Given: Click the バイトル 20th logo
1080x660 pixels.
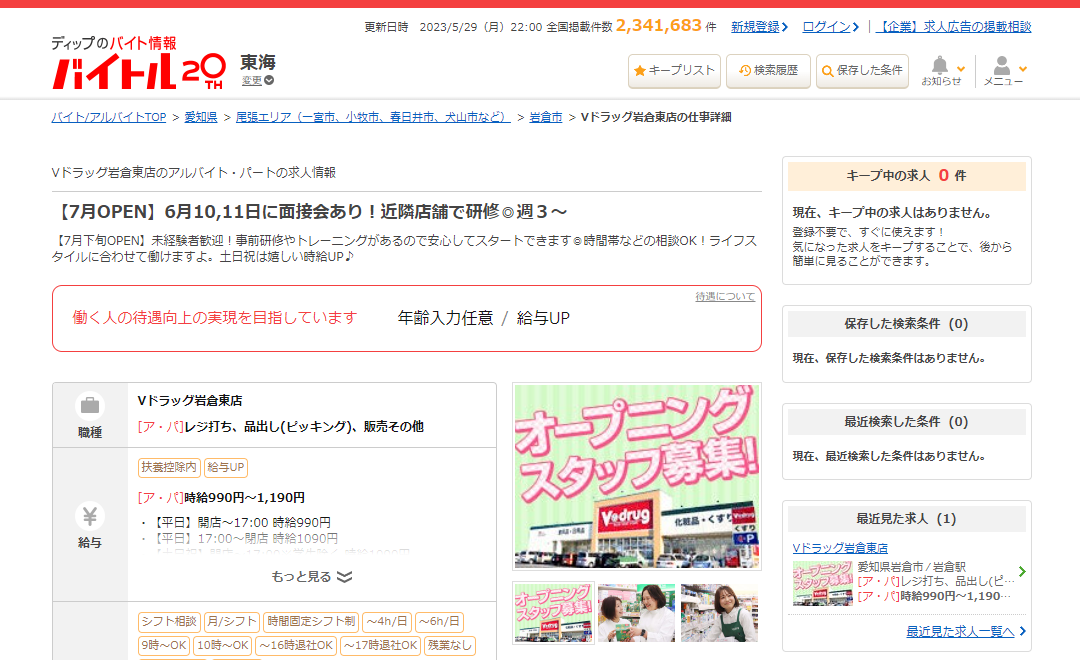Looking at the screenshot, I should tap(138, 71).
